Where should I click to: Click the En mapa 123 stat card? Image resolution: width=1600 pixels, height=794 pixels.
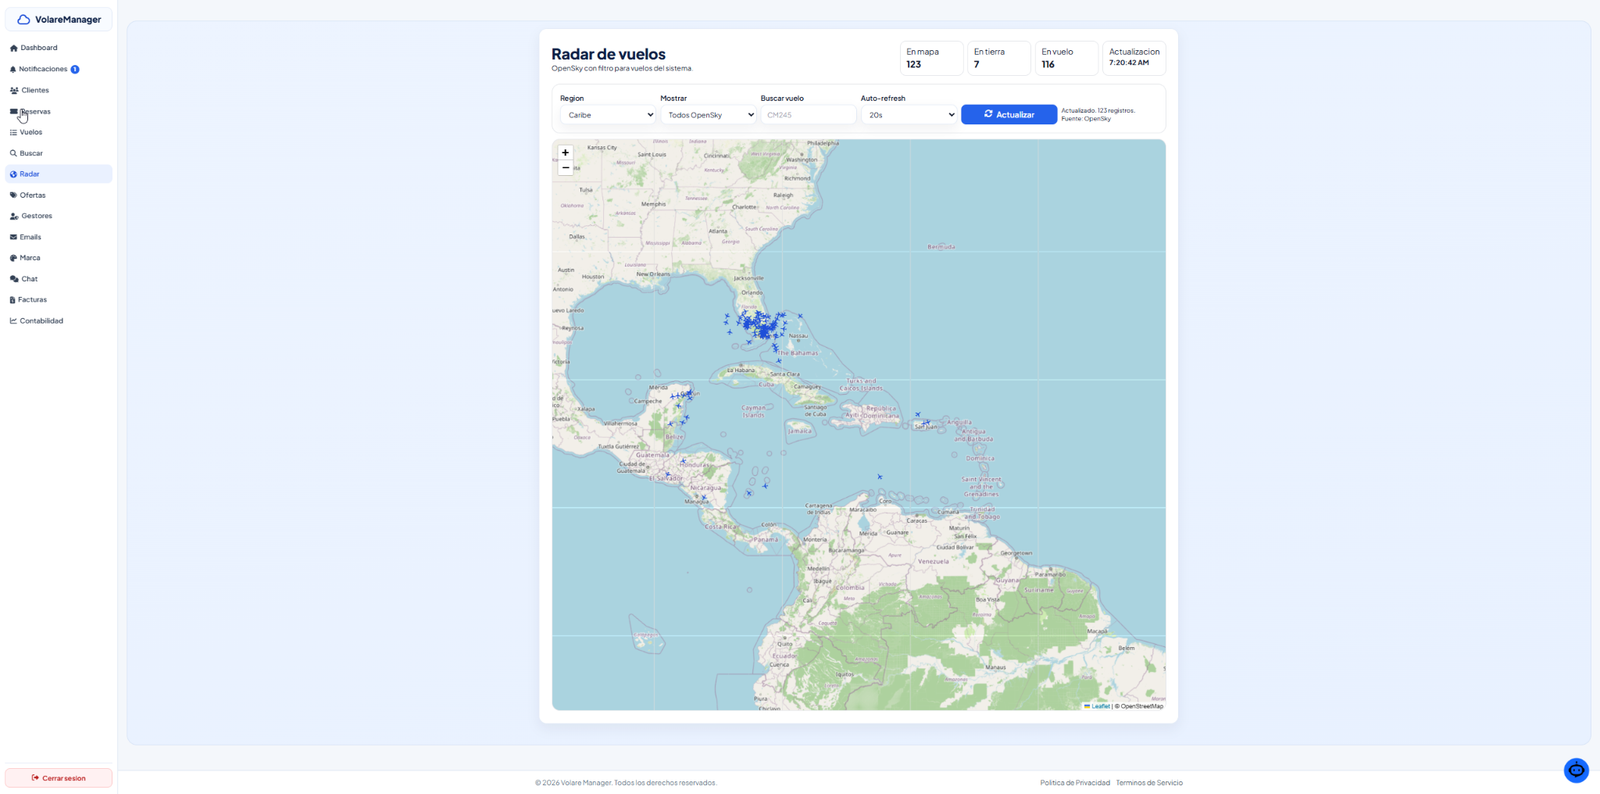coord(931,58)
